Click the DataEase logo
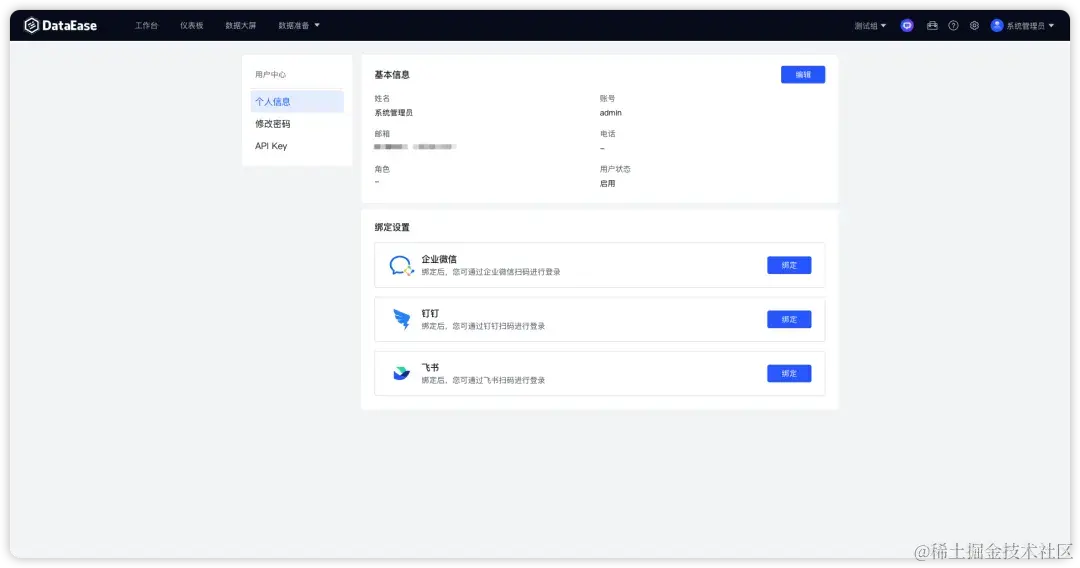Image resolution: width=1080 pixels, height=568 pixels. coord(61,25)
